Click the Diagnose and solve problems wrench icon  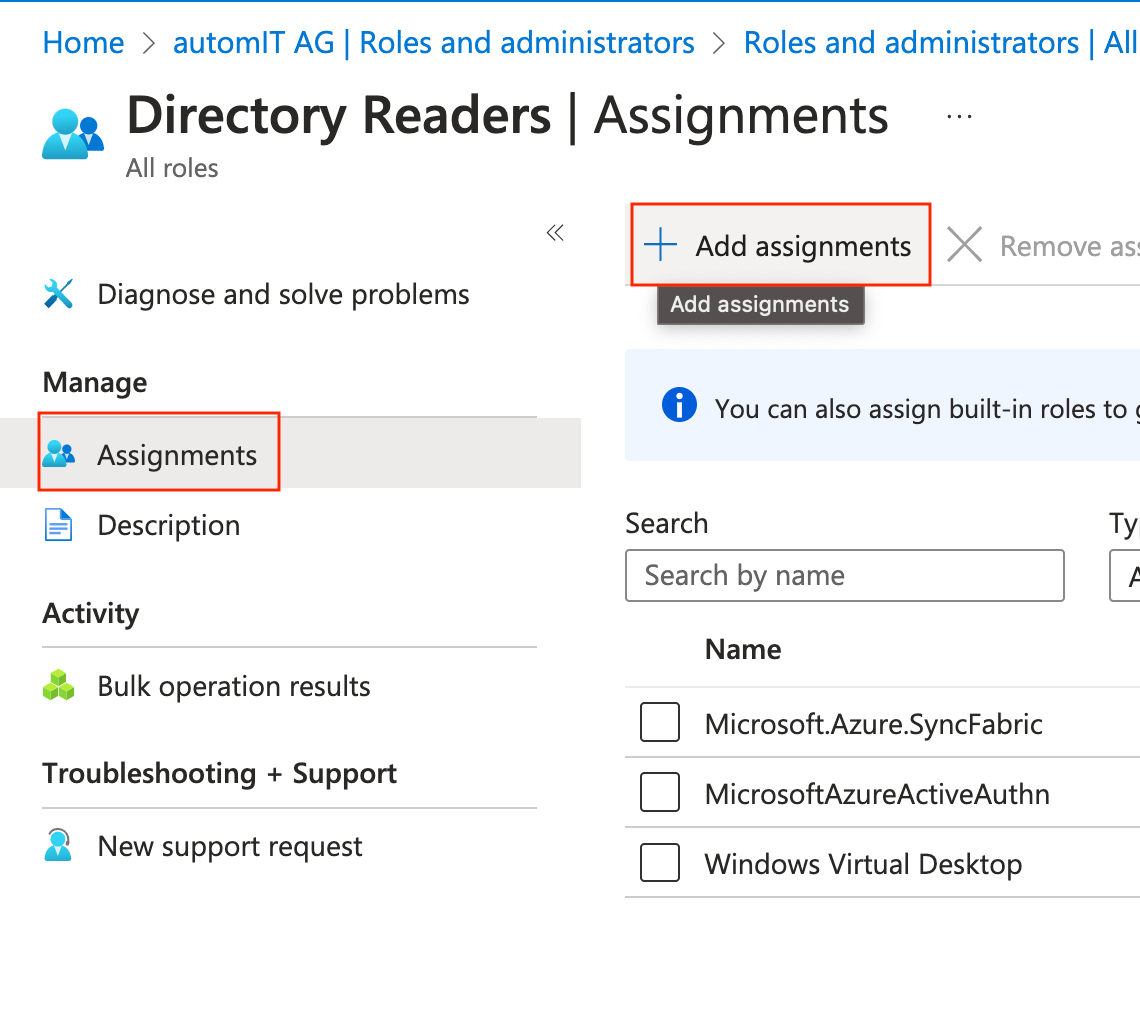(x=59, y=295)
